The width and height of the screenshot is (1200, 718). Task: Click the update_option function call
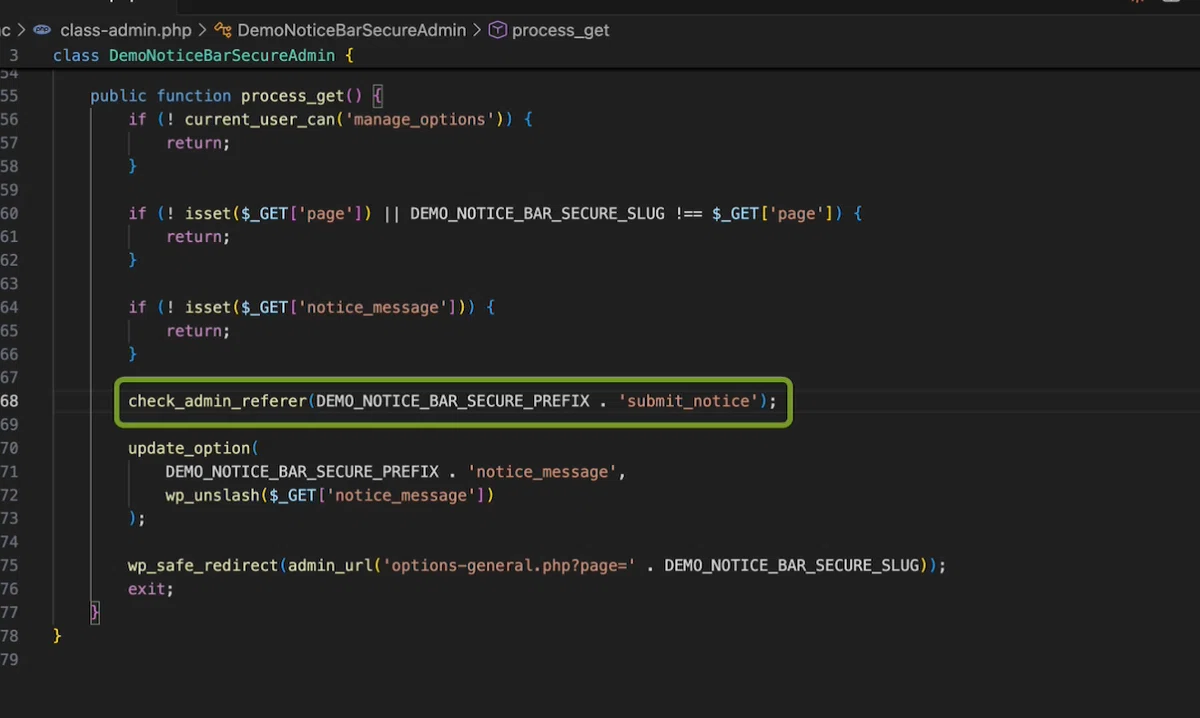[189, 448]
